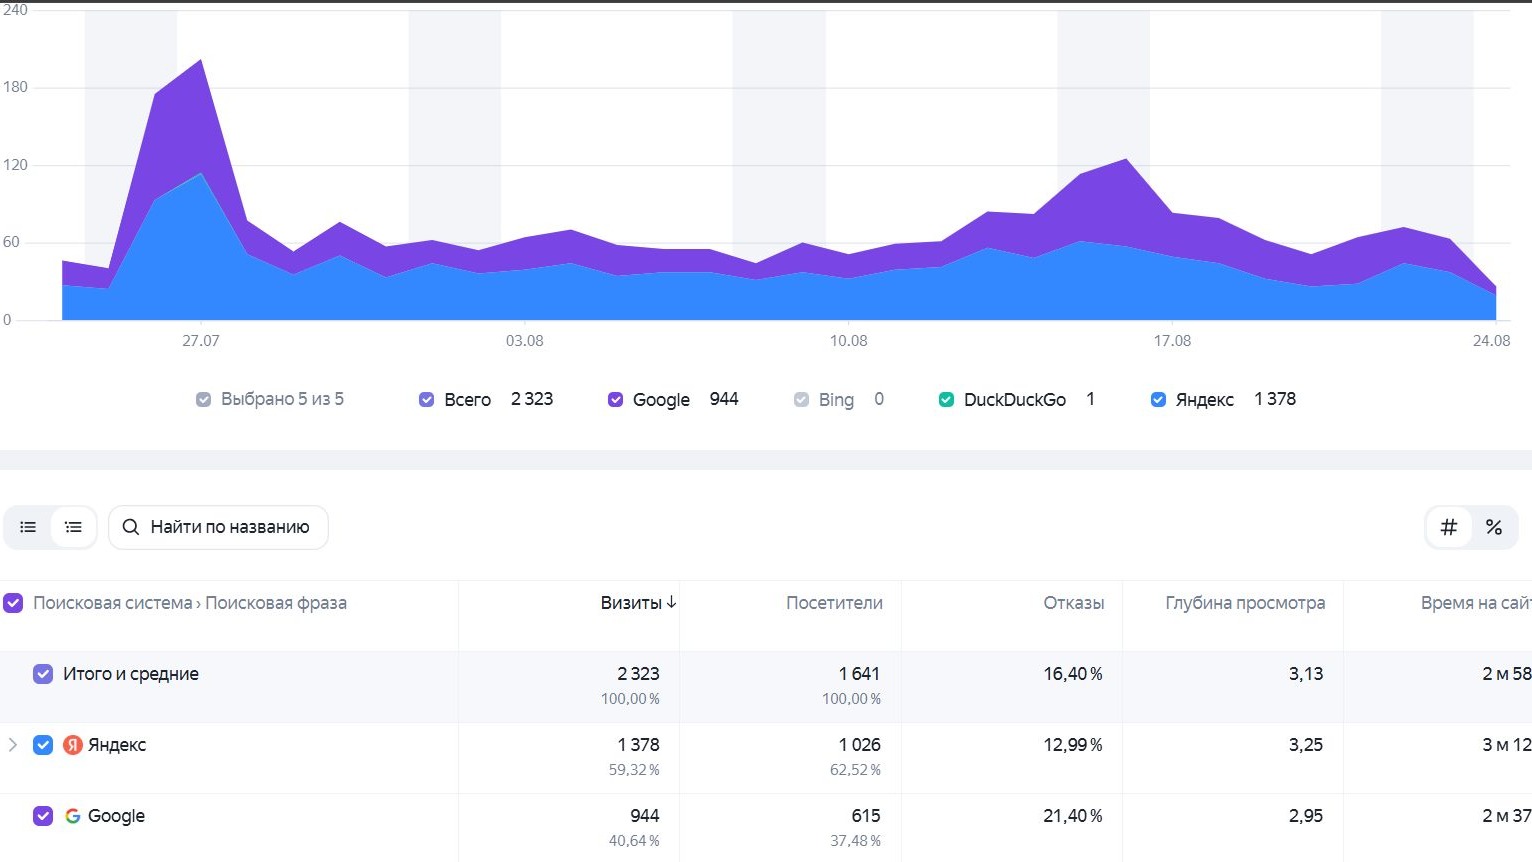This screenshot has height=862, width=1532.
Task: Switch to tree list view icon
Action: pos(73,527)
